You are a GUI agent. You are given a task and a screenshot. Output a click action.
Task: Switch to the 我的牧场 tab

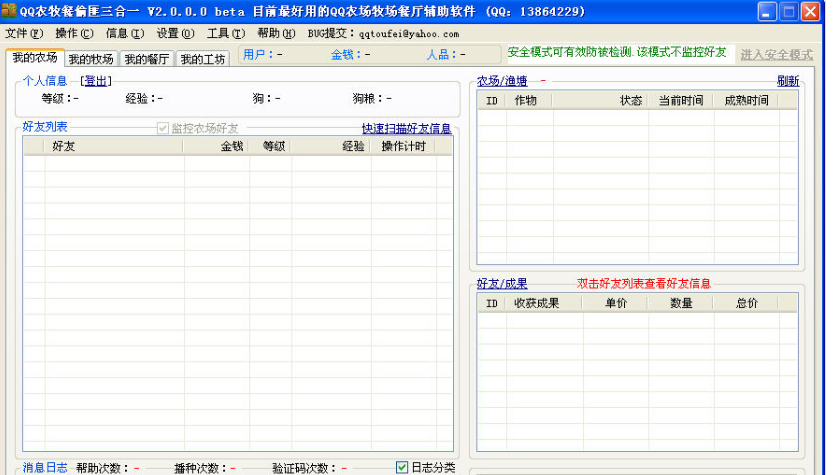pos(91,59)
